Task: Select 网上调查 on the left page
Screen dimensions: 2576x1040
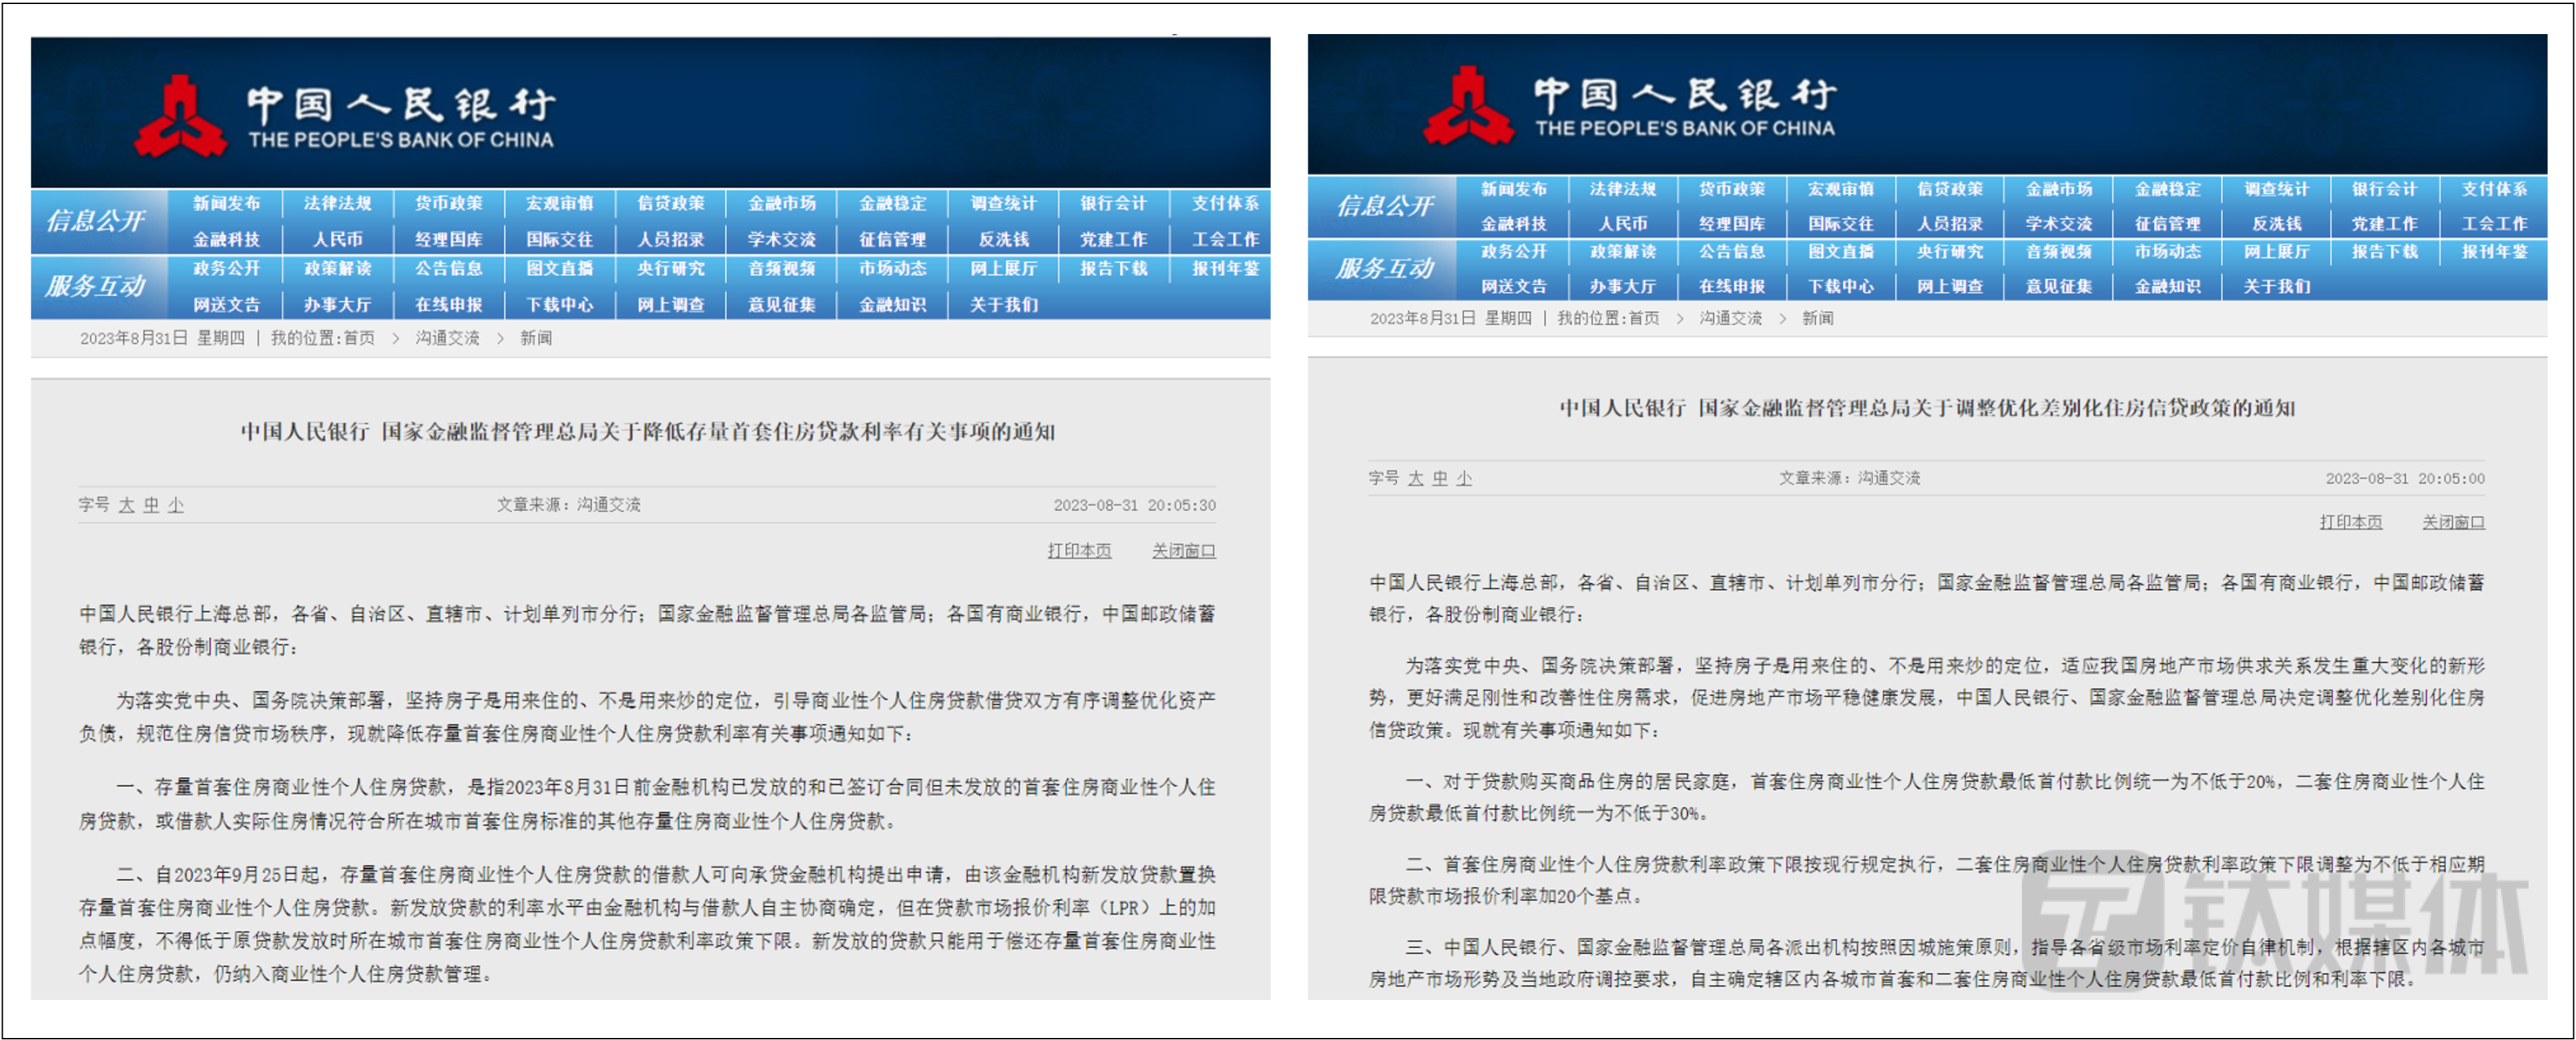Action: tap(671, 305)
